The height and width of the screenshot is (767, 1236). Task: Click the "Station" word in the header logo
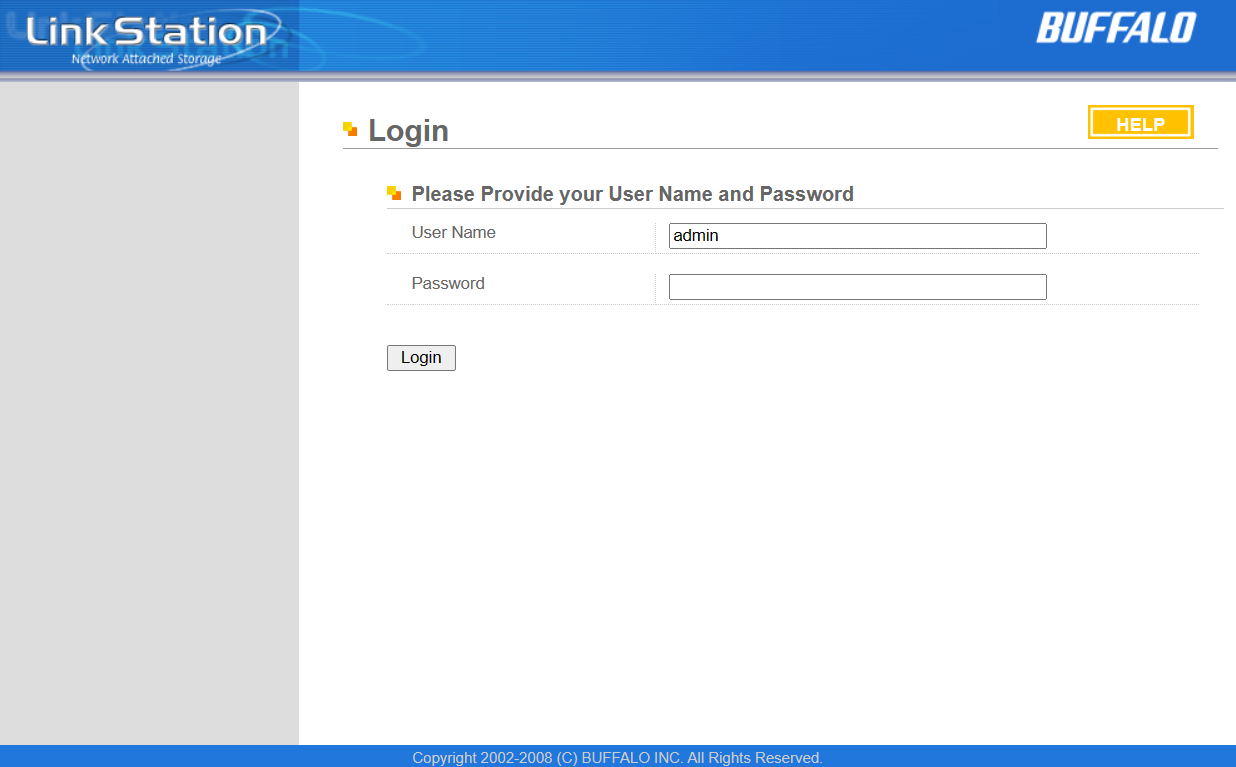pyautogui.click(x=205, y=32)
